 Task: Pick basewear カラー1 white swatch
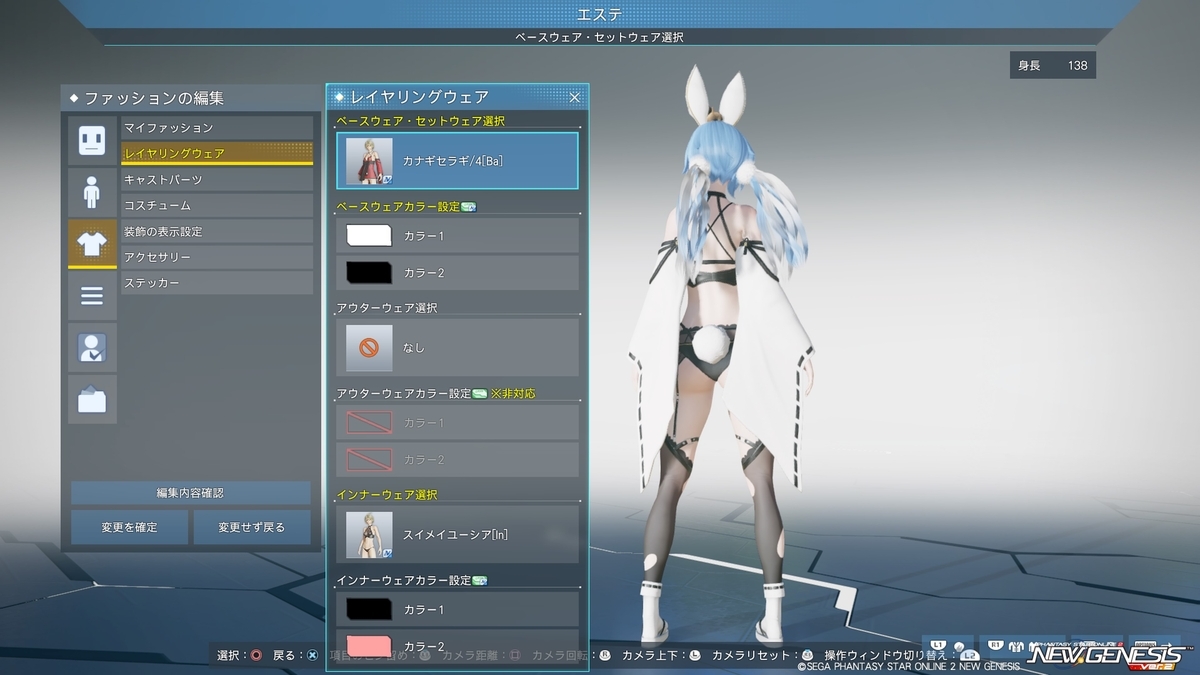tap(368, 236)
